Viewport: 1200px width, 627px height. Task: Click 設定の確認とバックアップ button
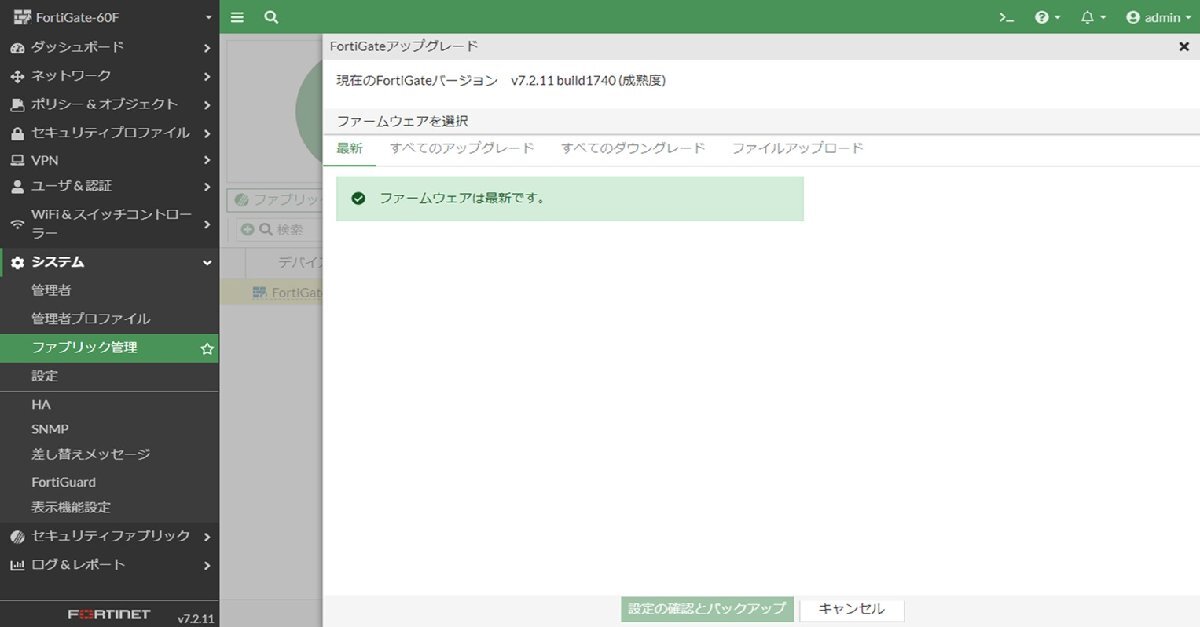[x=707, y=609]
